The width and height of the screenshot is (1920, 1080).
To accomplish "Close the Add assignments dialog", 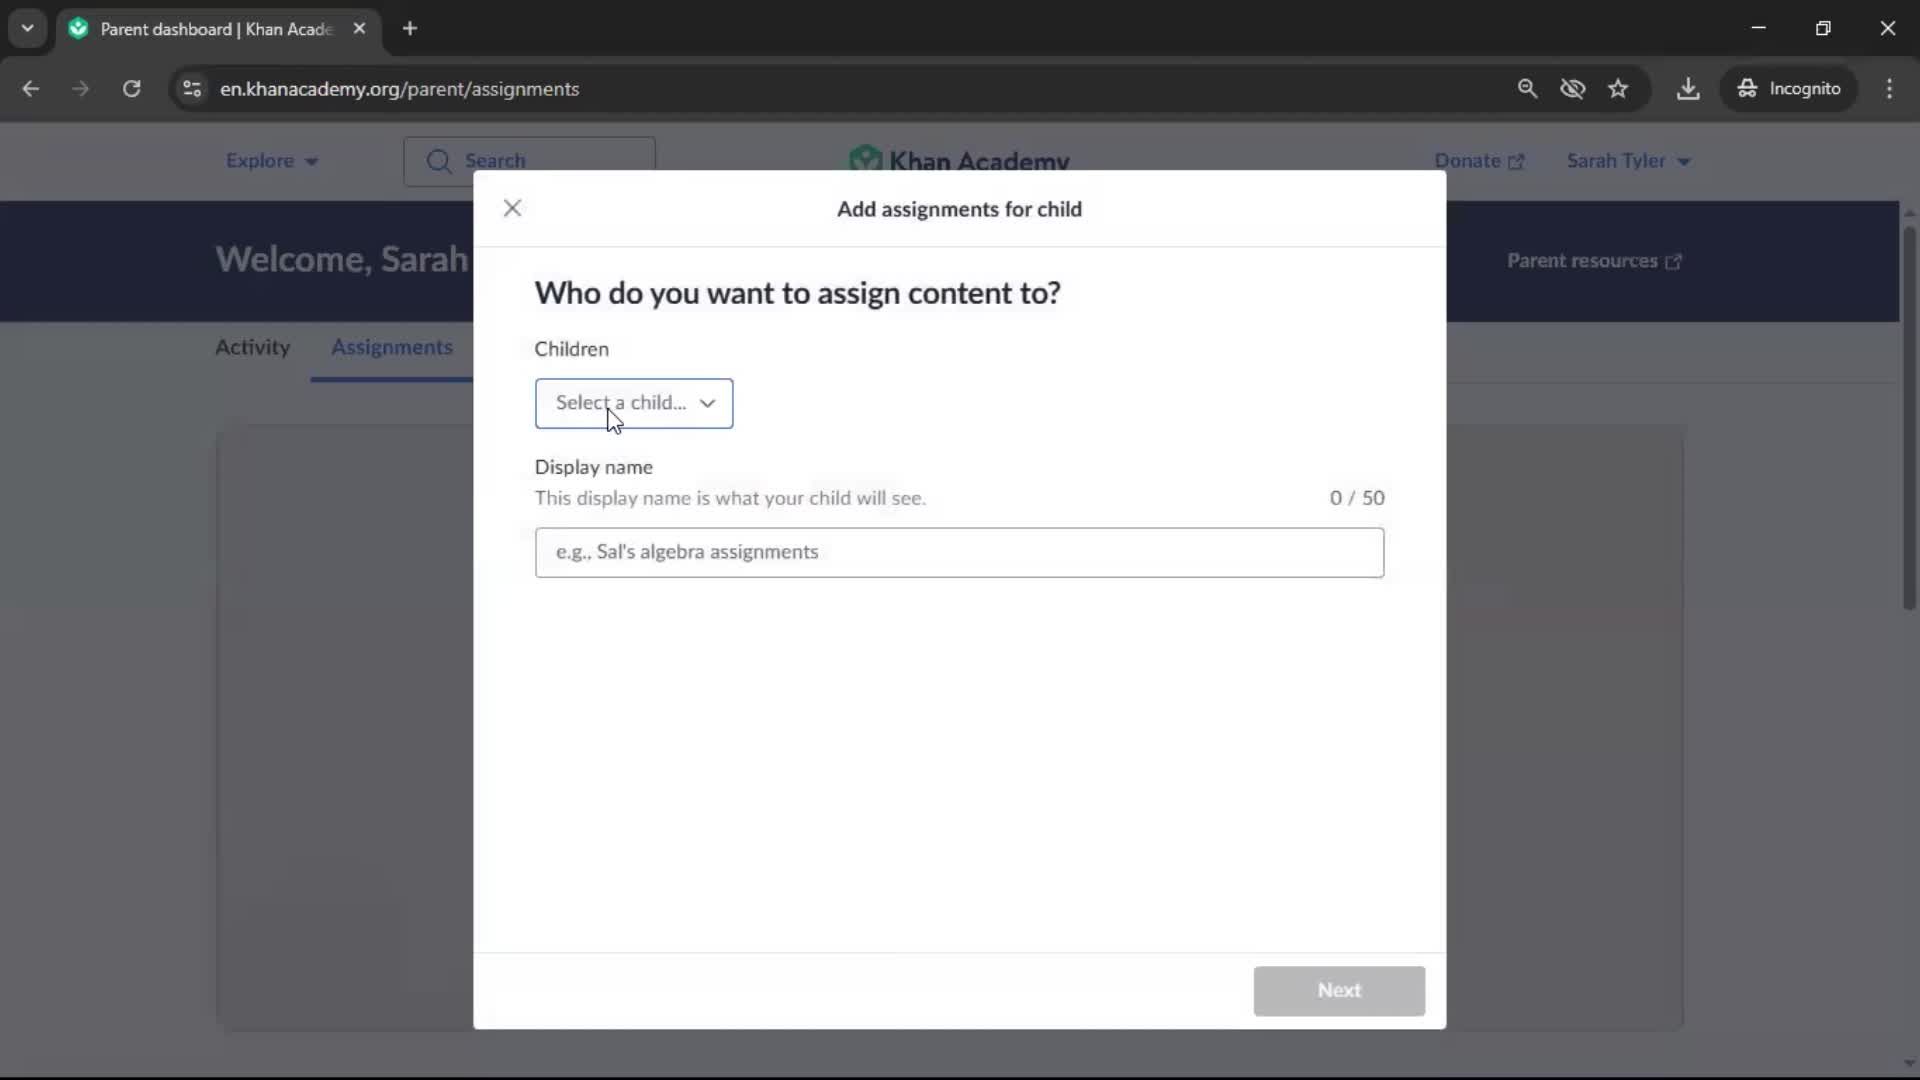I will click(512, 208).
